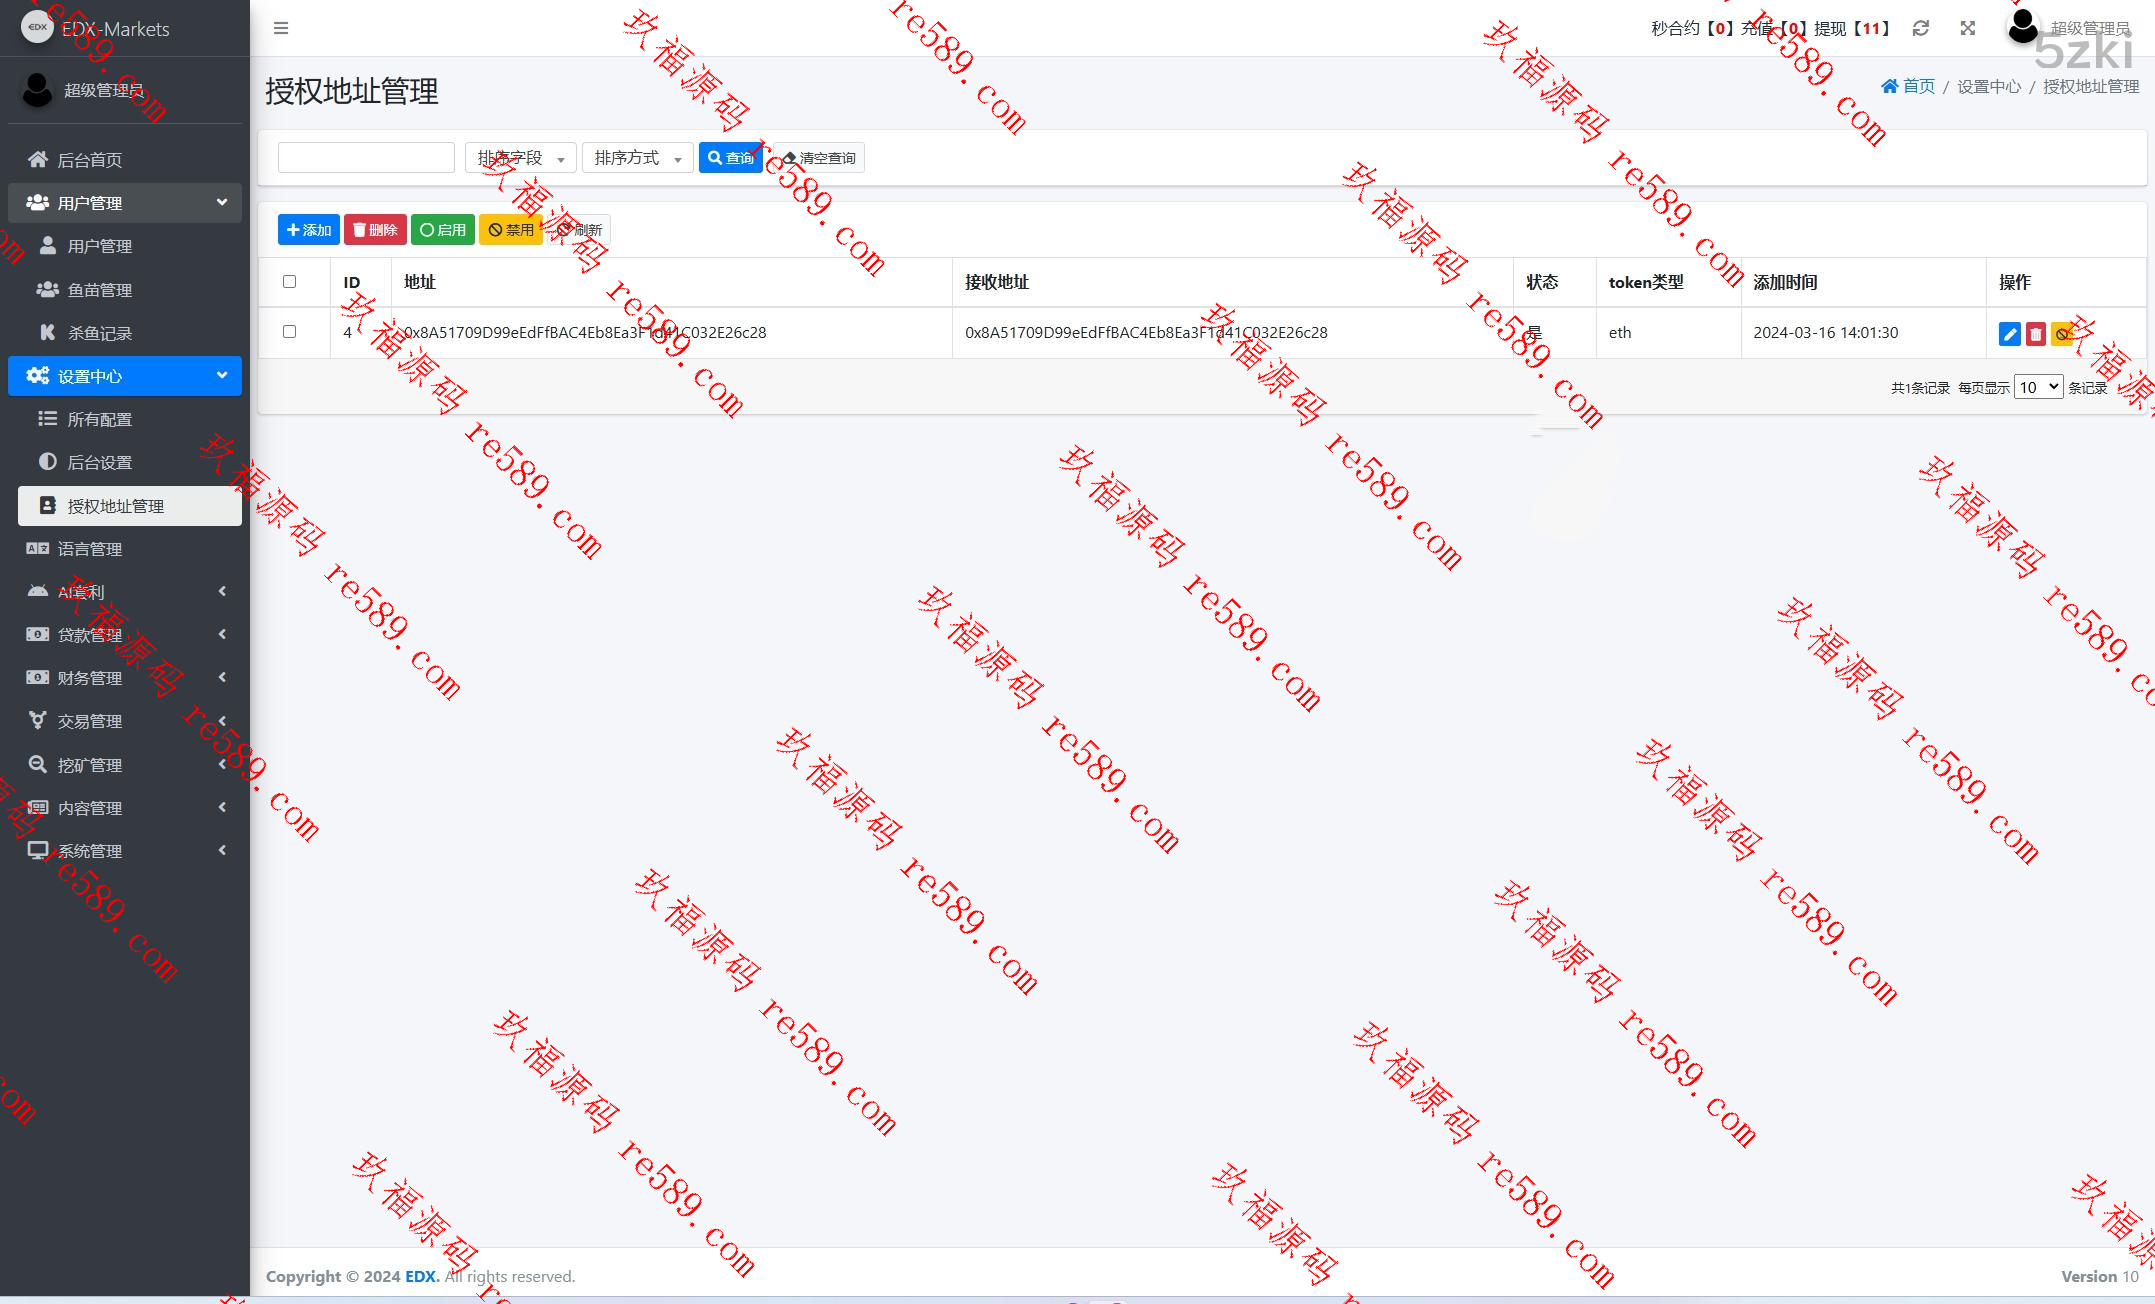
Task: Open the 排序字段 dropdown
Action: tap(520, 158)
